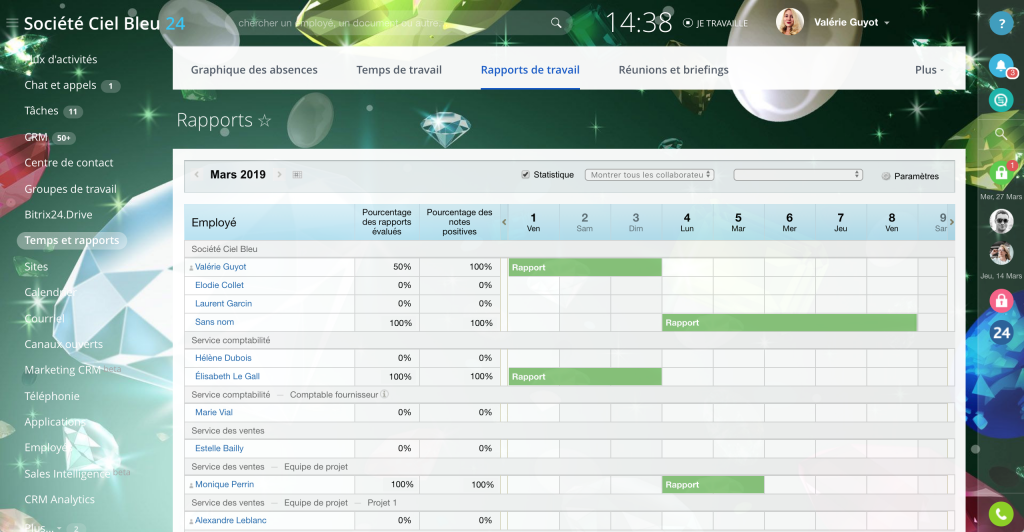Toggle the JE TRAVAILLE work status
Image resolution: width=1024 pixels, height=532 pixels.
[715, 23]
